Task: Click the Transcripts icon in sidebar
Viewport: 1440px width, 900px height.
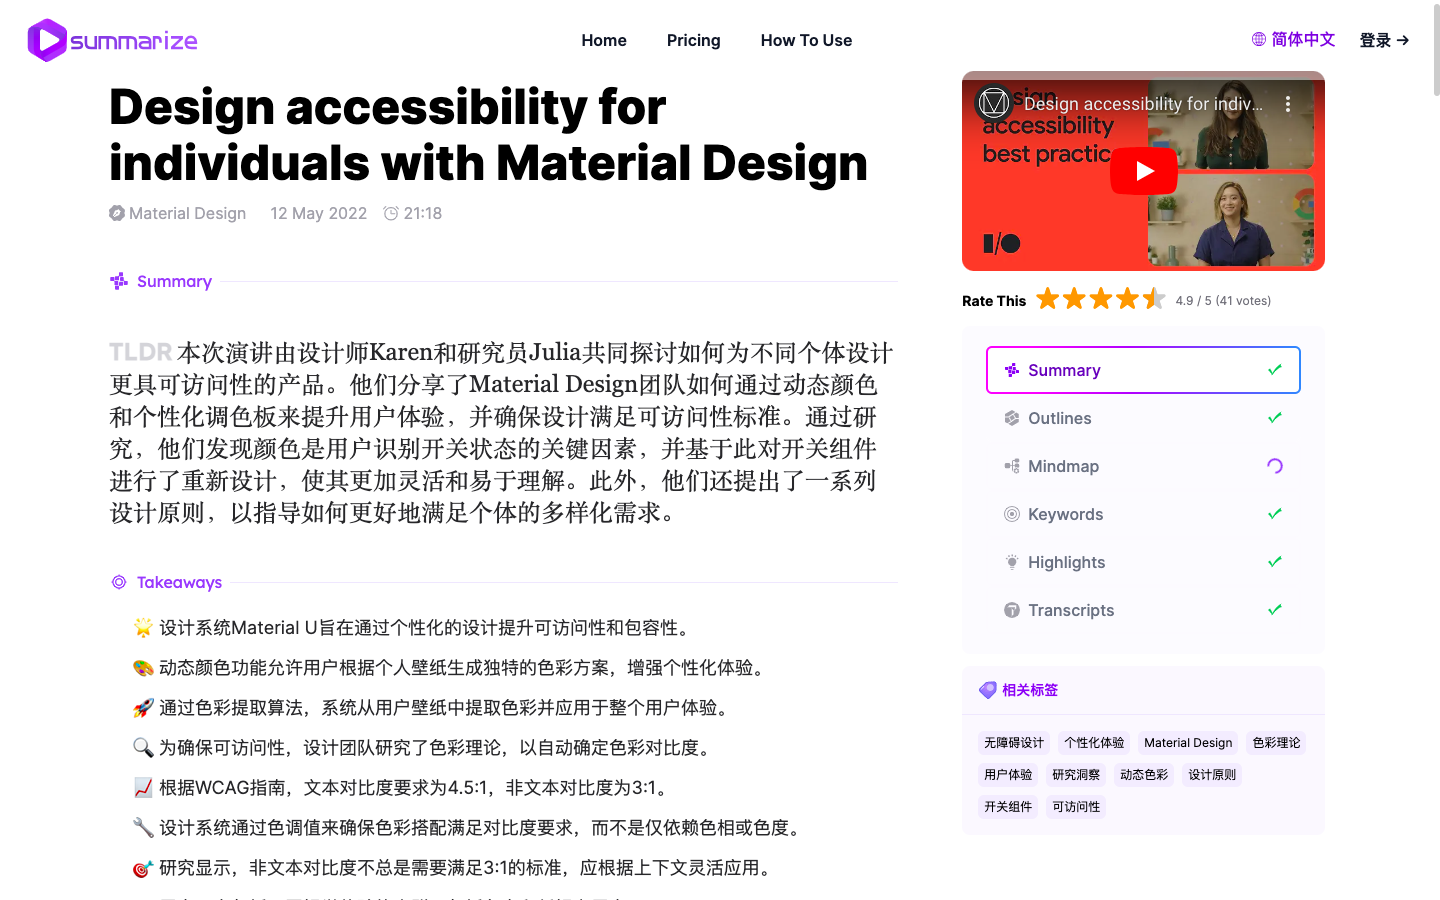Action: (1012, 610)
